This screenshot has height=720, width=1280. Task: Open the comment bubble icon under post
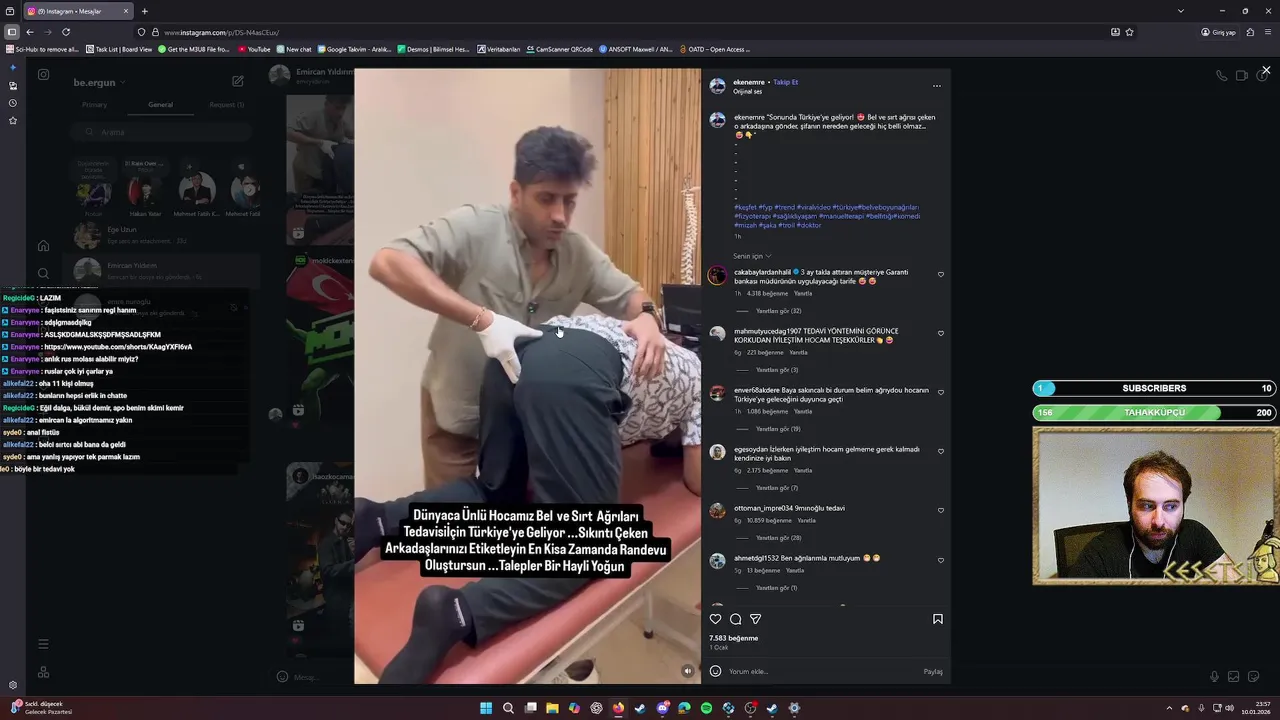click(735, 619)
